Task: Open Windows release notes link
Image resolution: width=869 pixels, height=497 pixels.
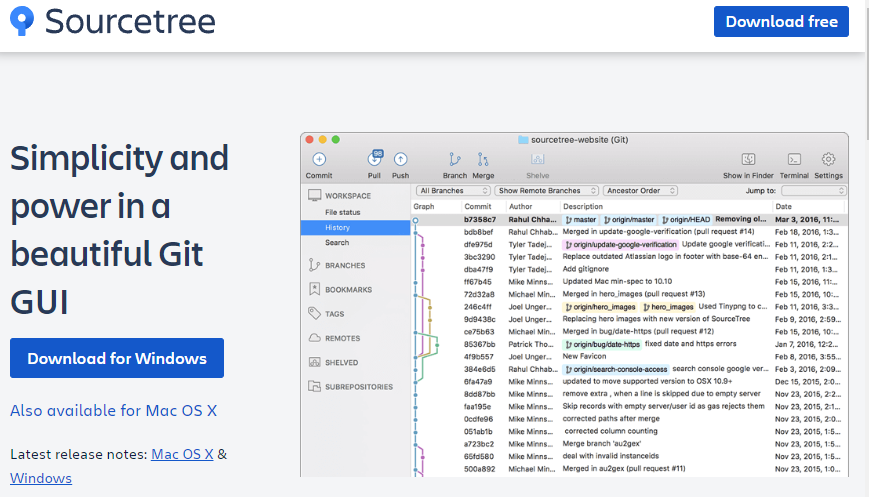Action: point(41,478)
